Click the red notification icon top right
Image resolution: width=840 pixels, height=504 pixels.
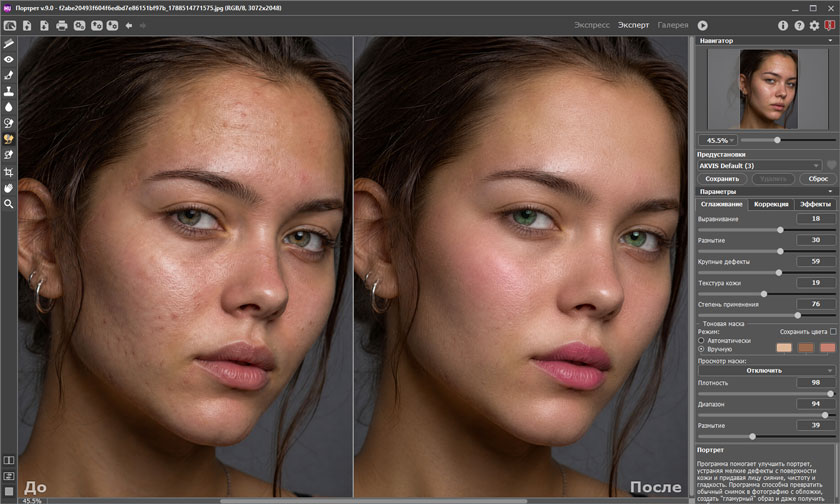point(830,26)
